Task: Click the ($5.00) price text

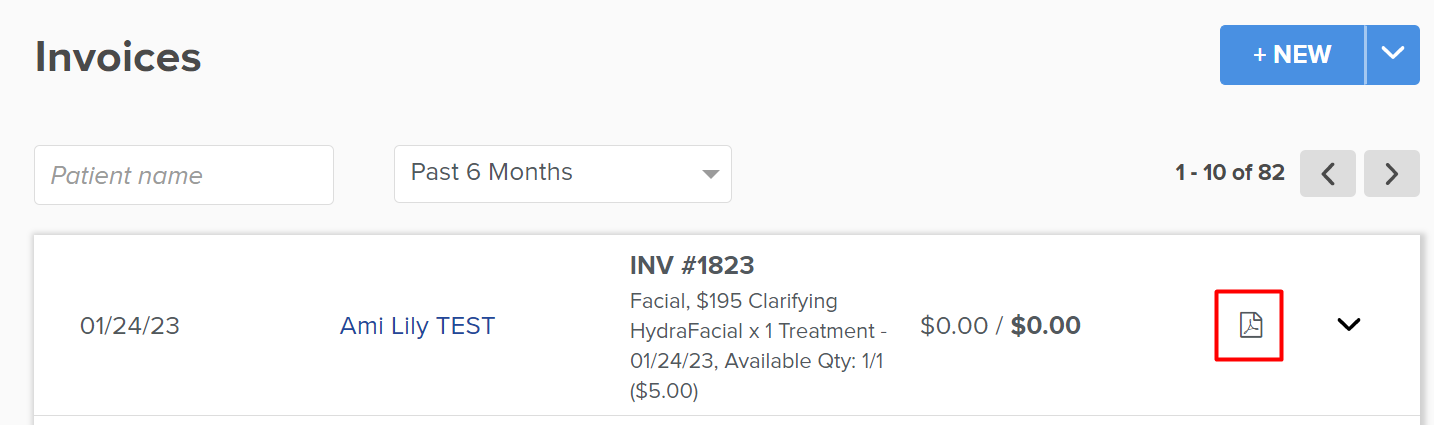Action: [664, 391]
